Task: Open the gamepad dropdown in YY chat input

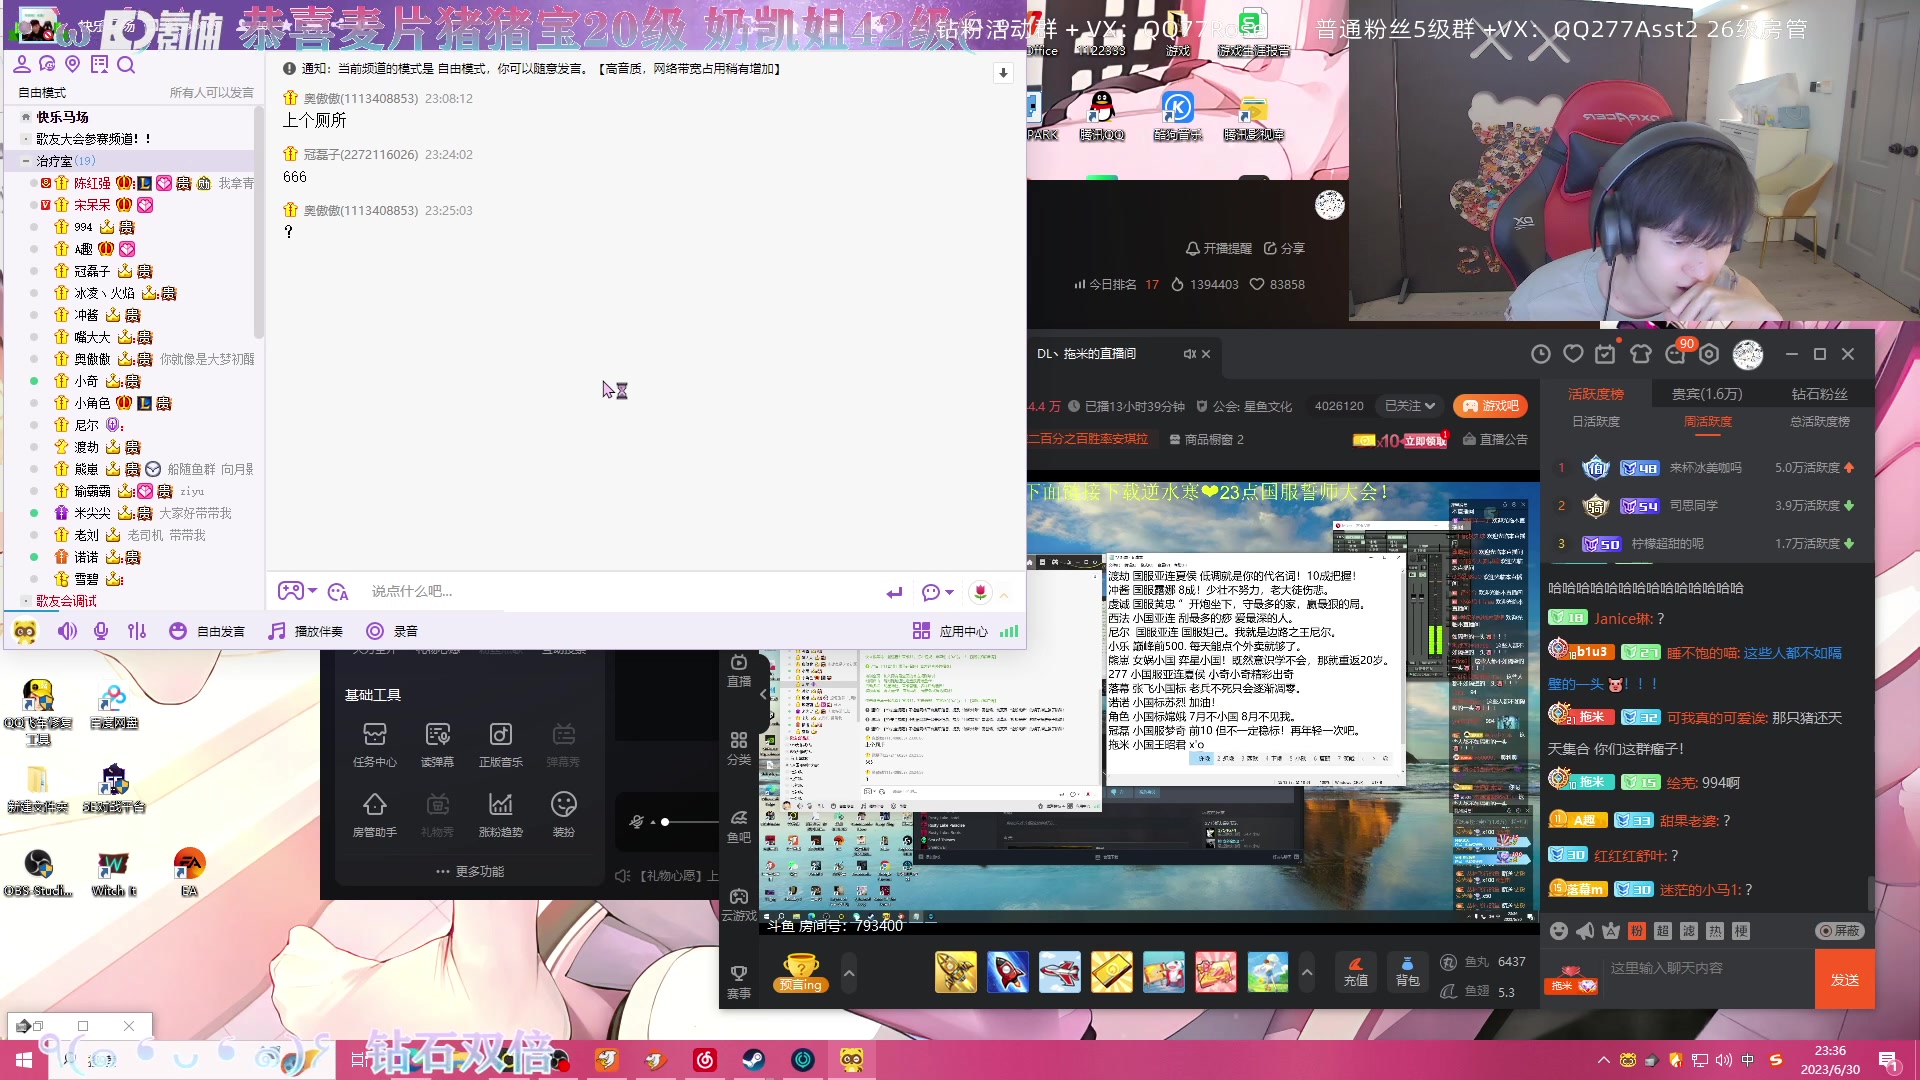Action: [x=297, y=591]
